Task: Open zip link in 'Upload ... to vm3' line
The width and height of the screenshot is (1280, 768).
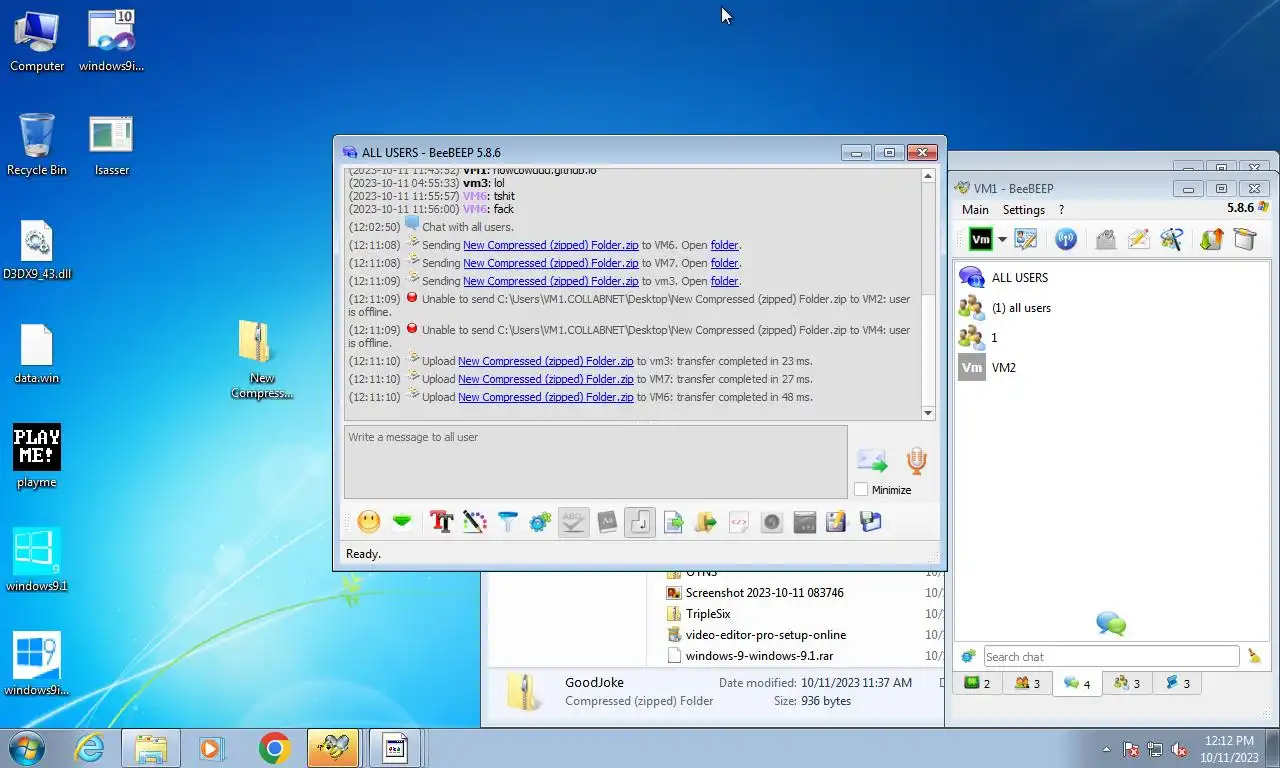Action: [x=545, y=361]
